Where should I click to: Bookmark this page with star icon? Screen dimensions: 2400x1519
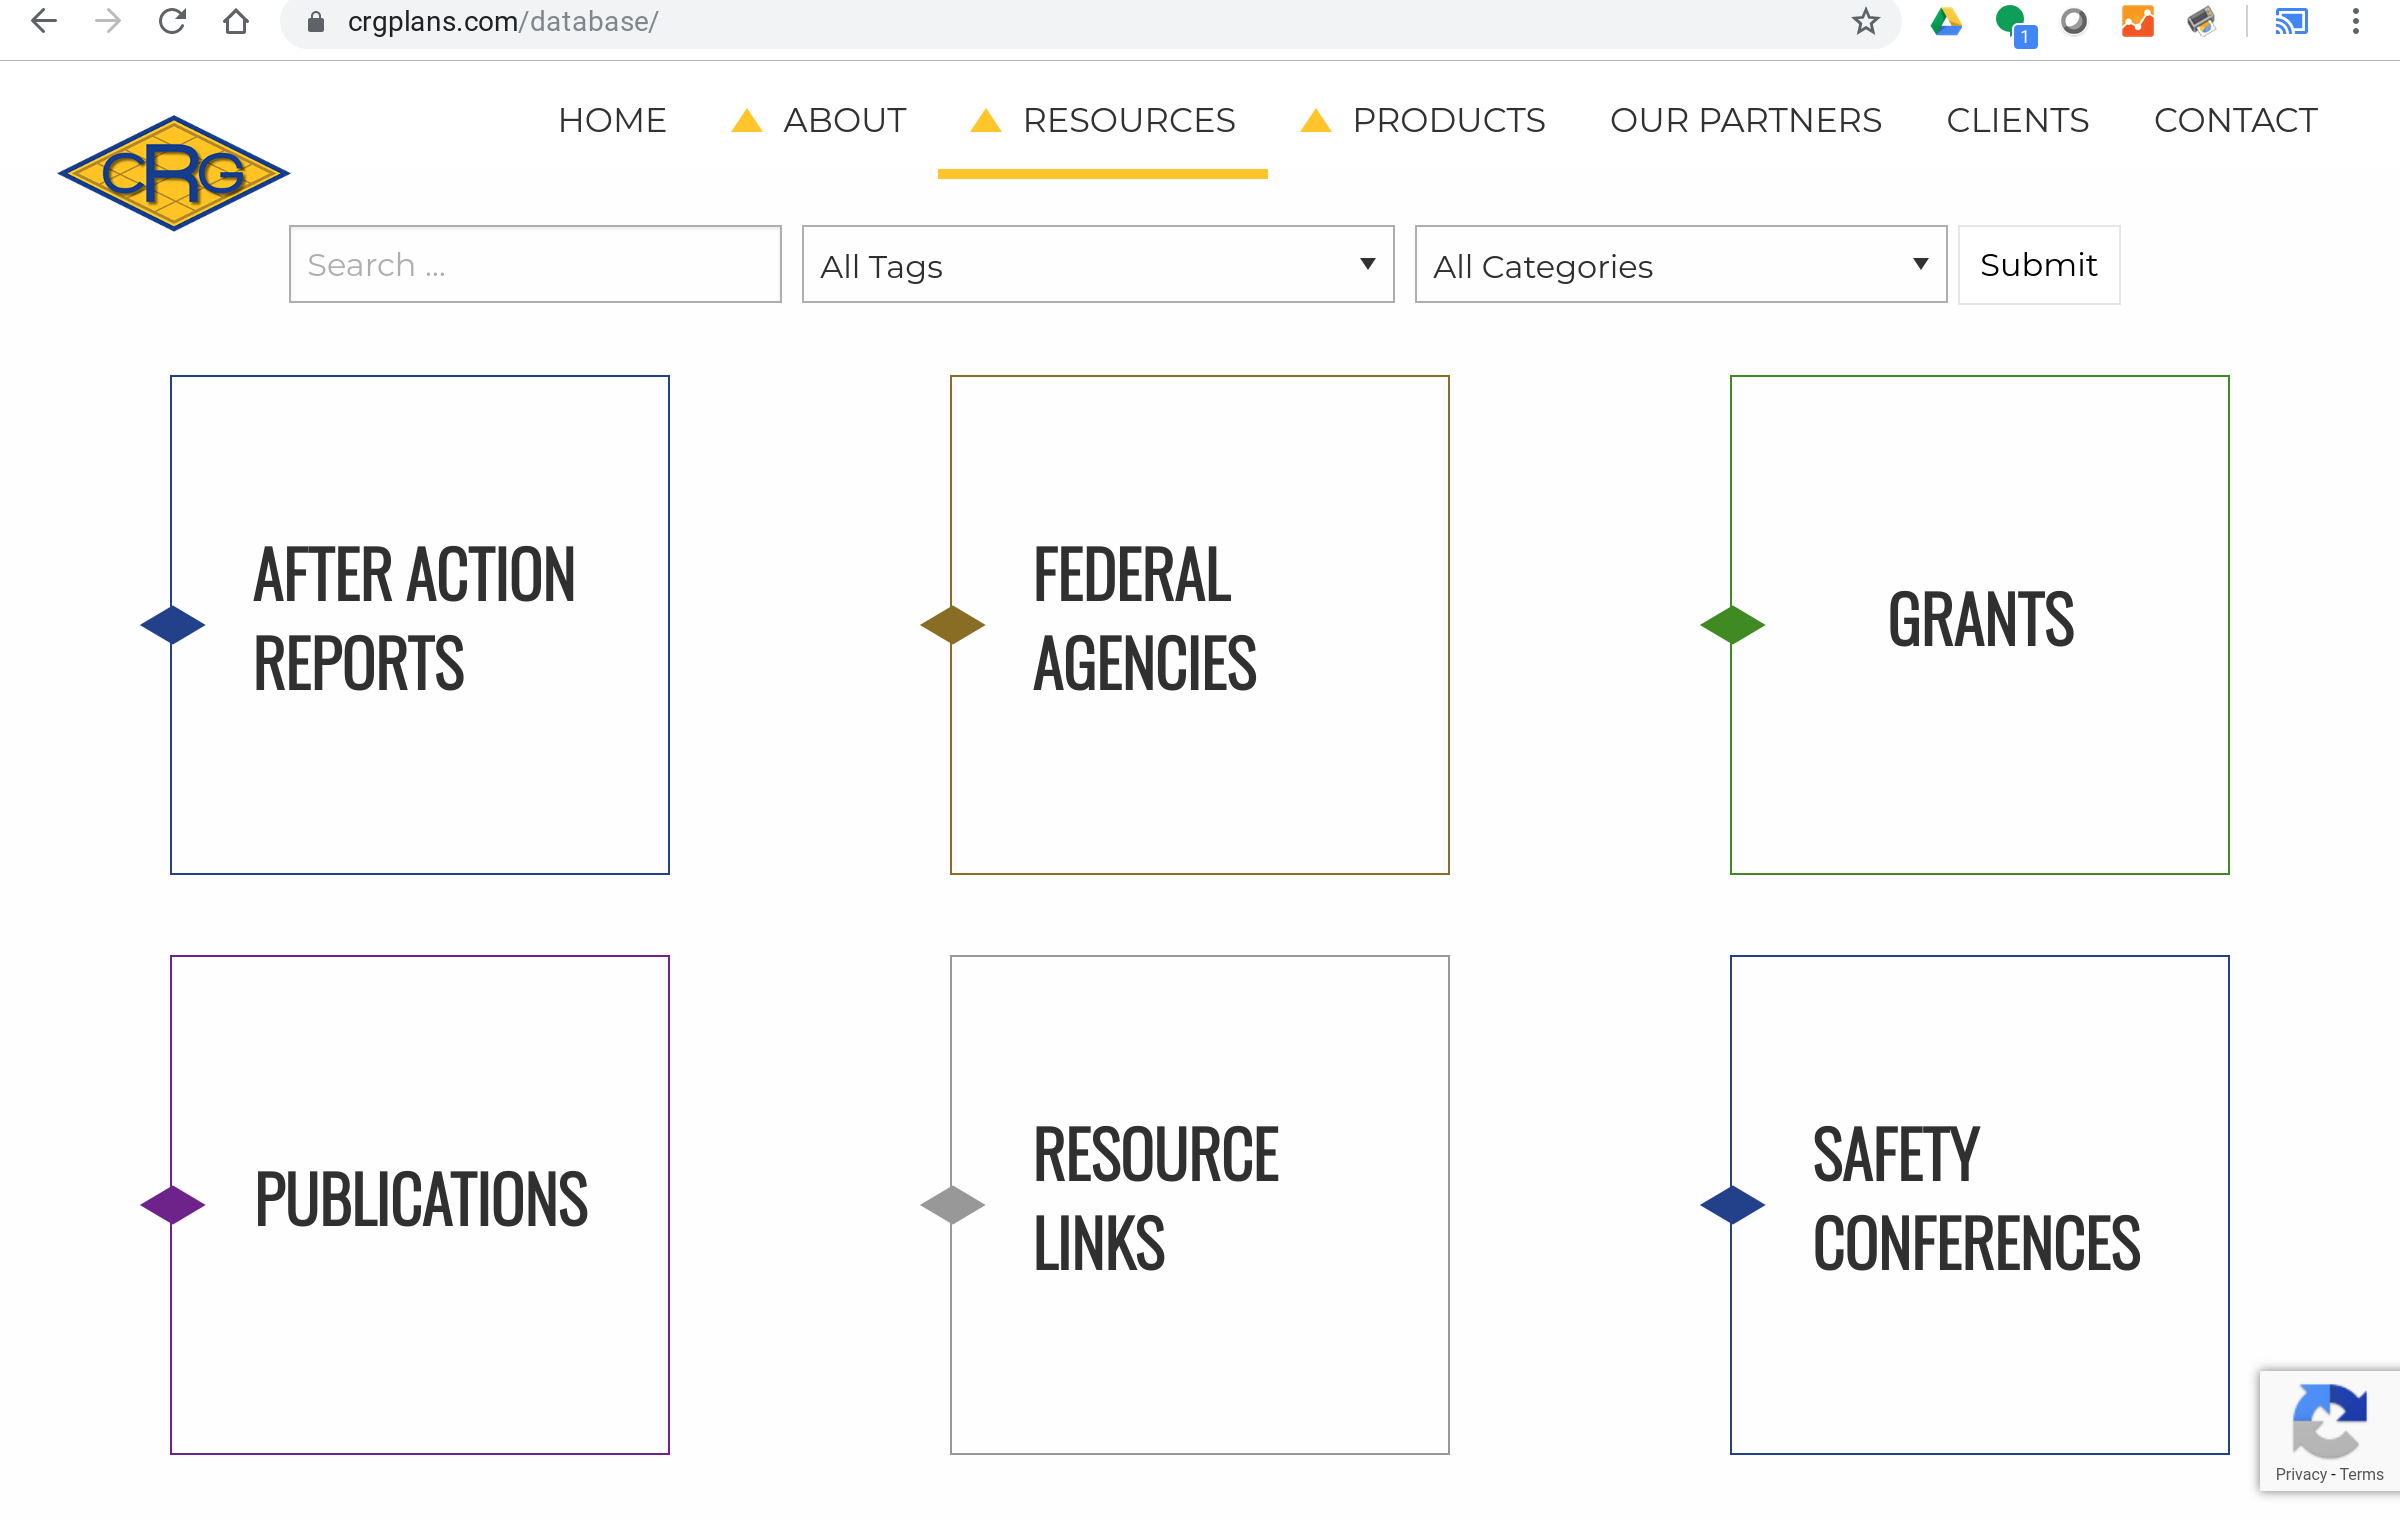pos(1865,21)
